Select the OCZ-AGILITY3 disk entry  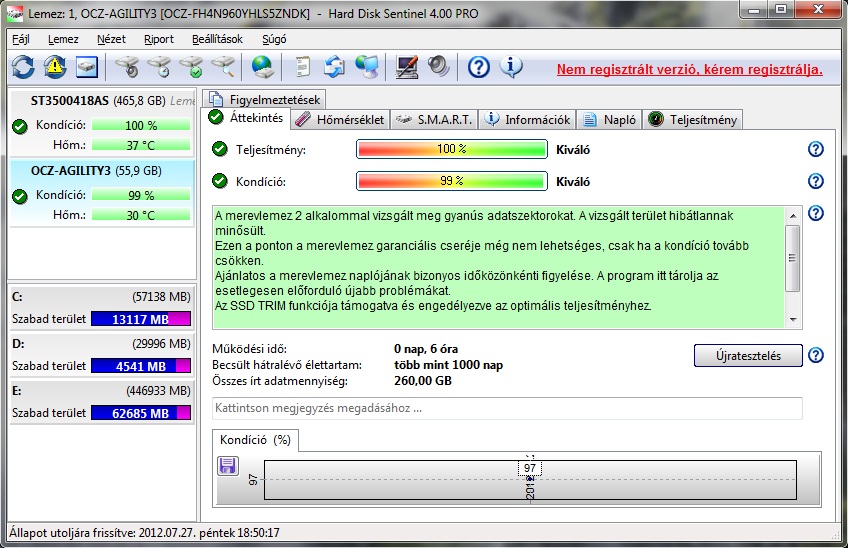pos(103,193)
